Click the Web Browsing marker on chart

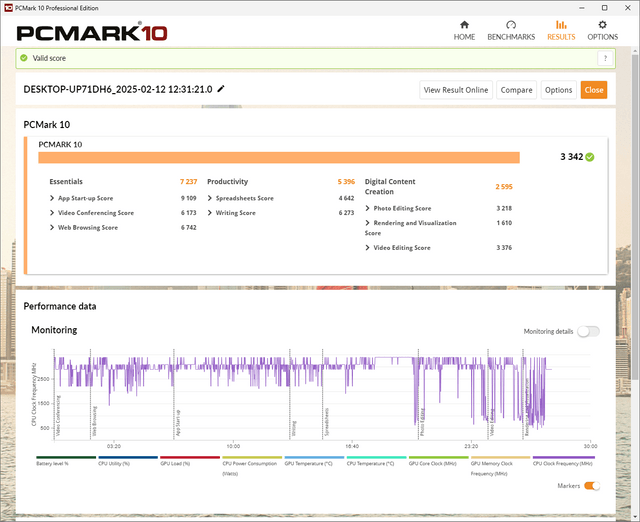click(94, 421)
